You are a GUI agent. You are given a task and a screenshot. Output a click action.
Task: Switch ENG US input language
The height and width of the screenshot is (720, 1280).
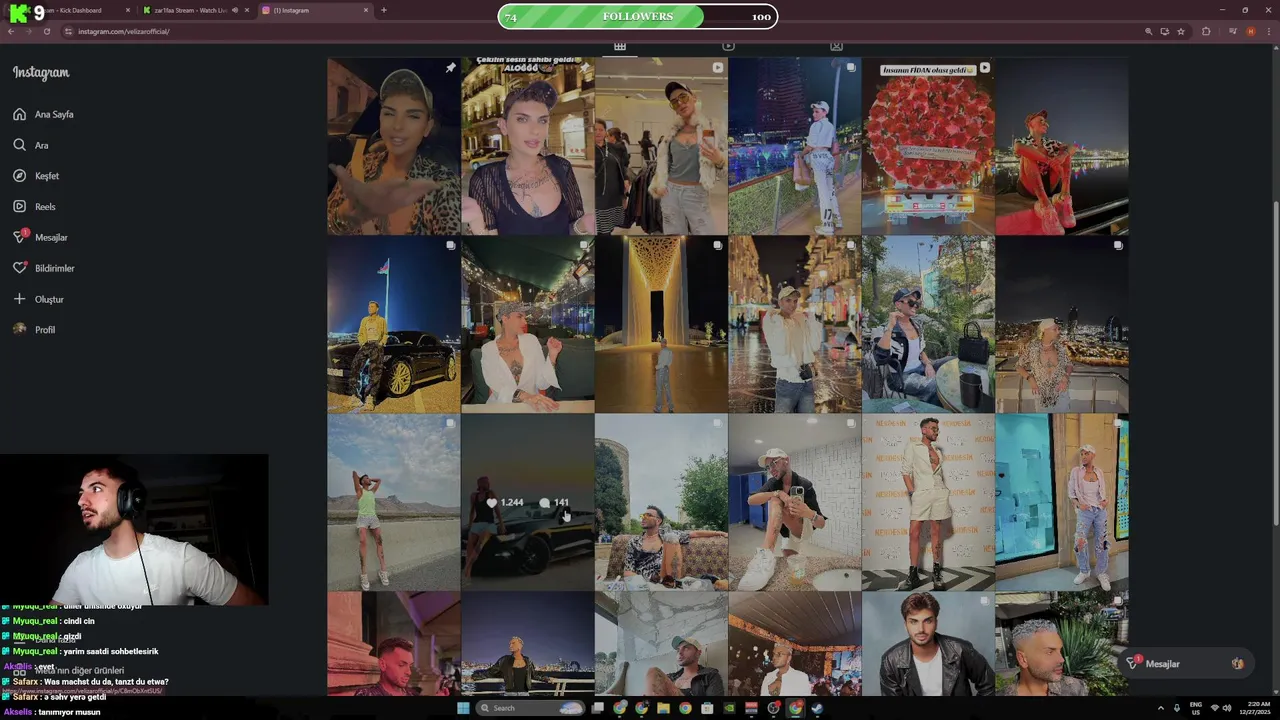[1195, 708]
